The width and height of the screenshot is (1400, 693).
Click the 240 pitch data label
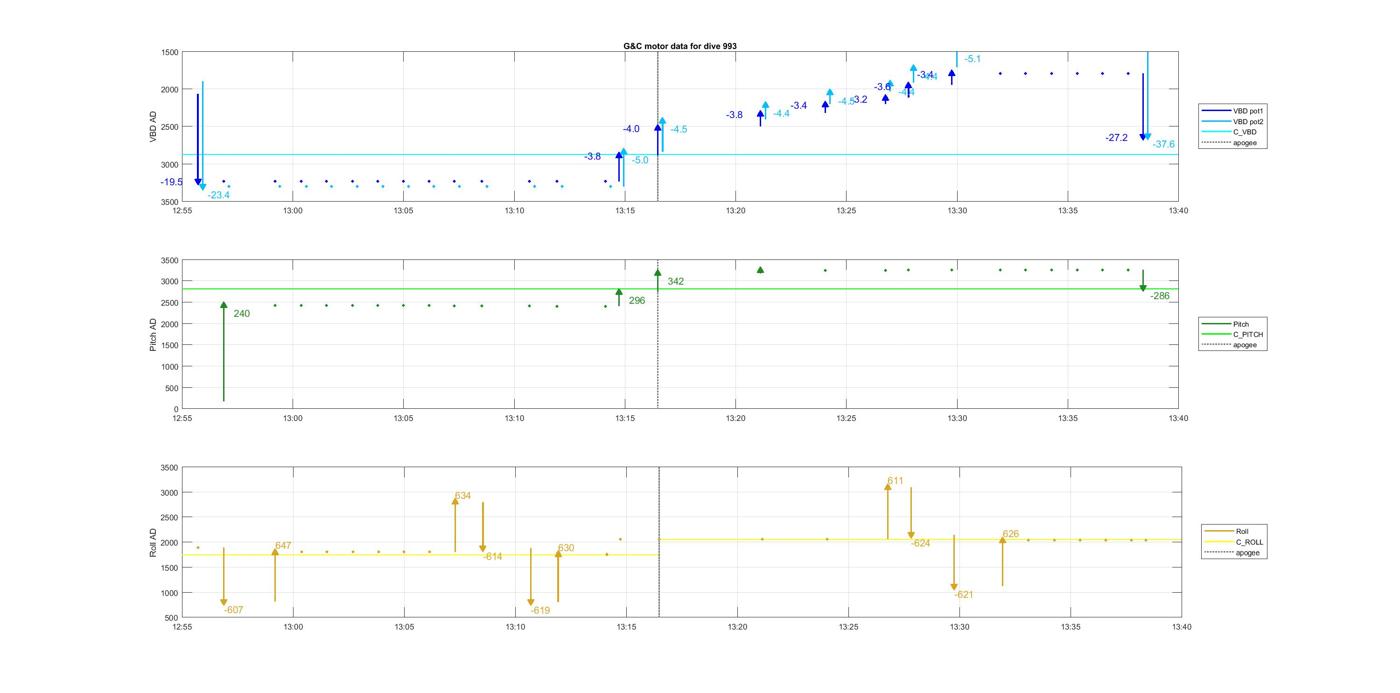pos(241,314)
